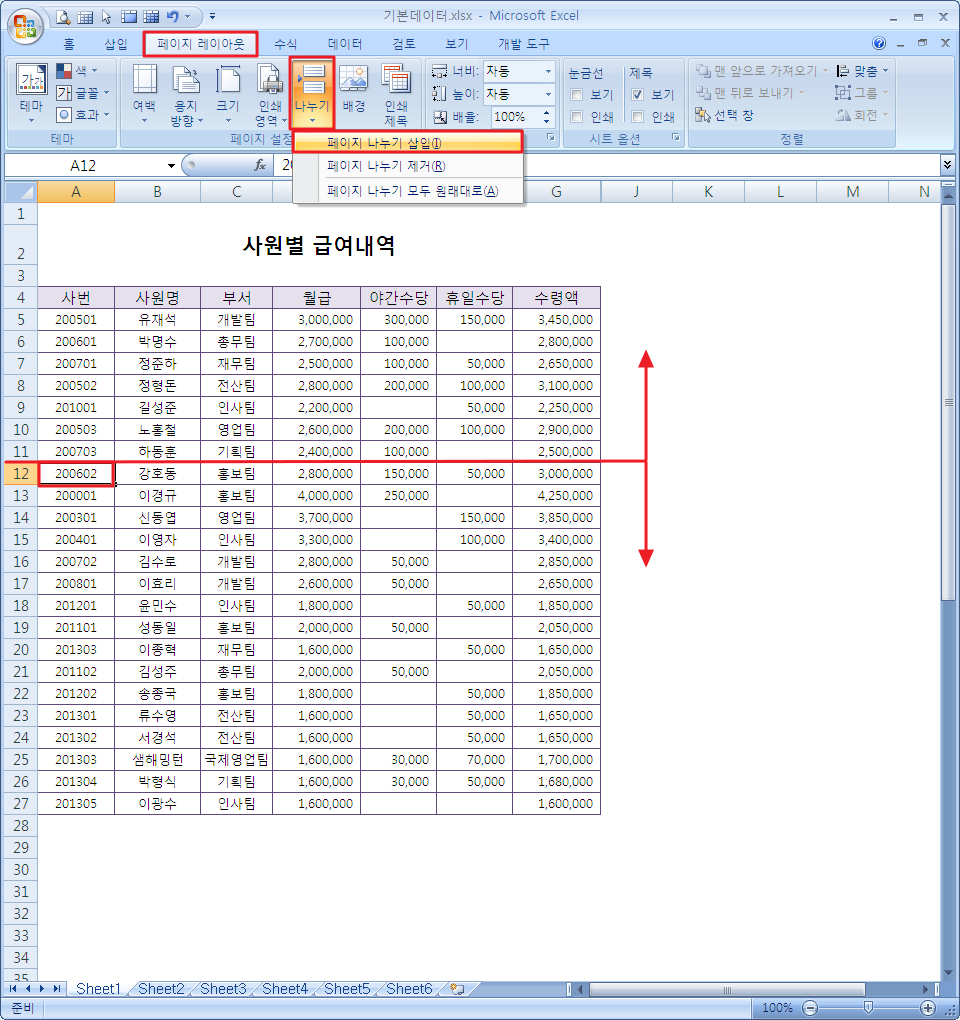Enable 제목 인쇄 (Headings Print) checkbox
The width and height of the screenshot is (960, 1020).
638,117
